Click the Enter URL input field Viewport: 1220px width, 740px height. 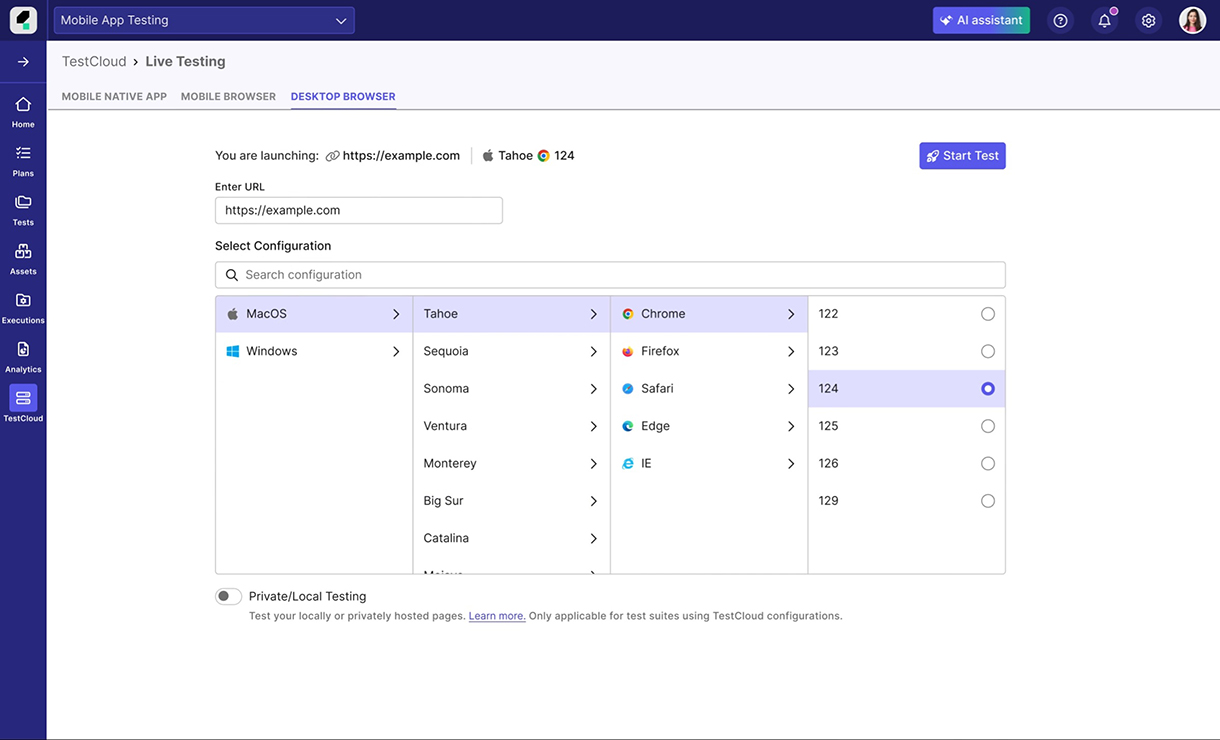[359, 210]
